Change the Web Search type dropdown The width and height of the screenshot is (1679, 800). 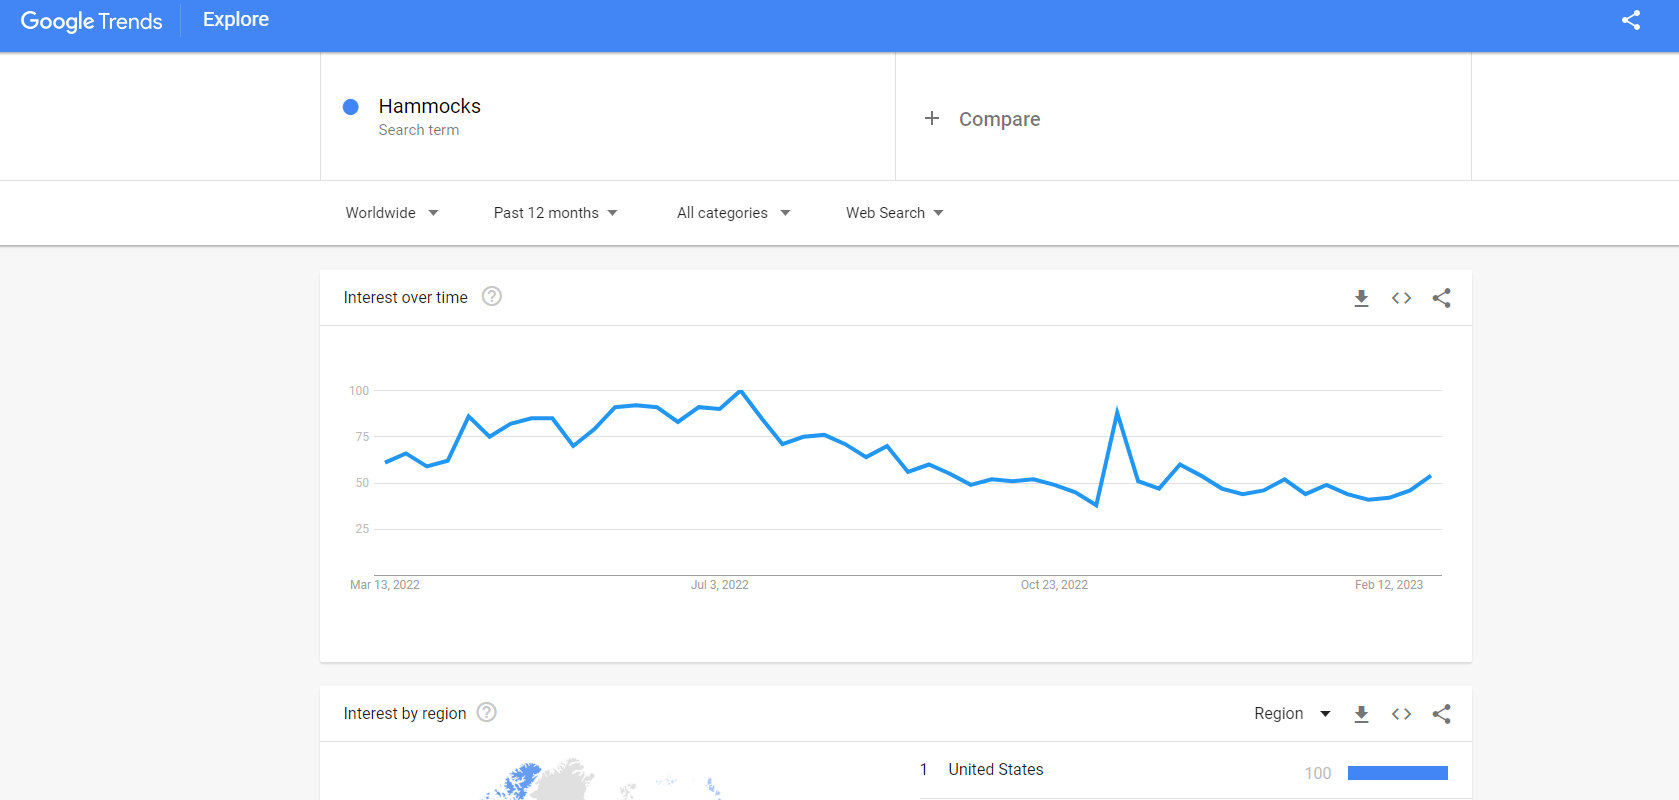(x=895, y=213)
